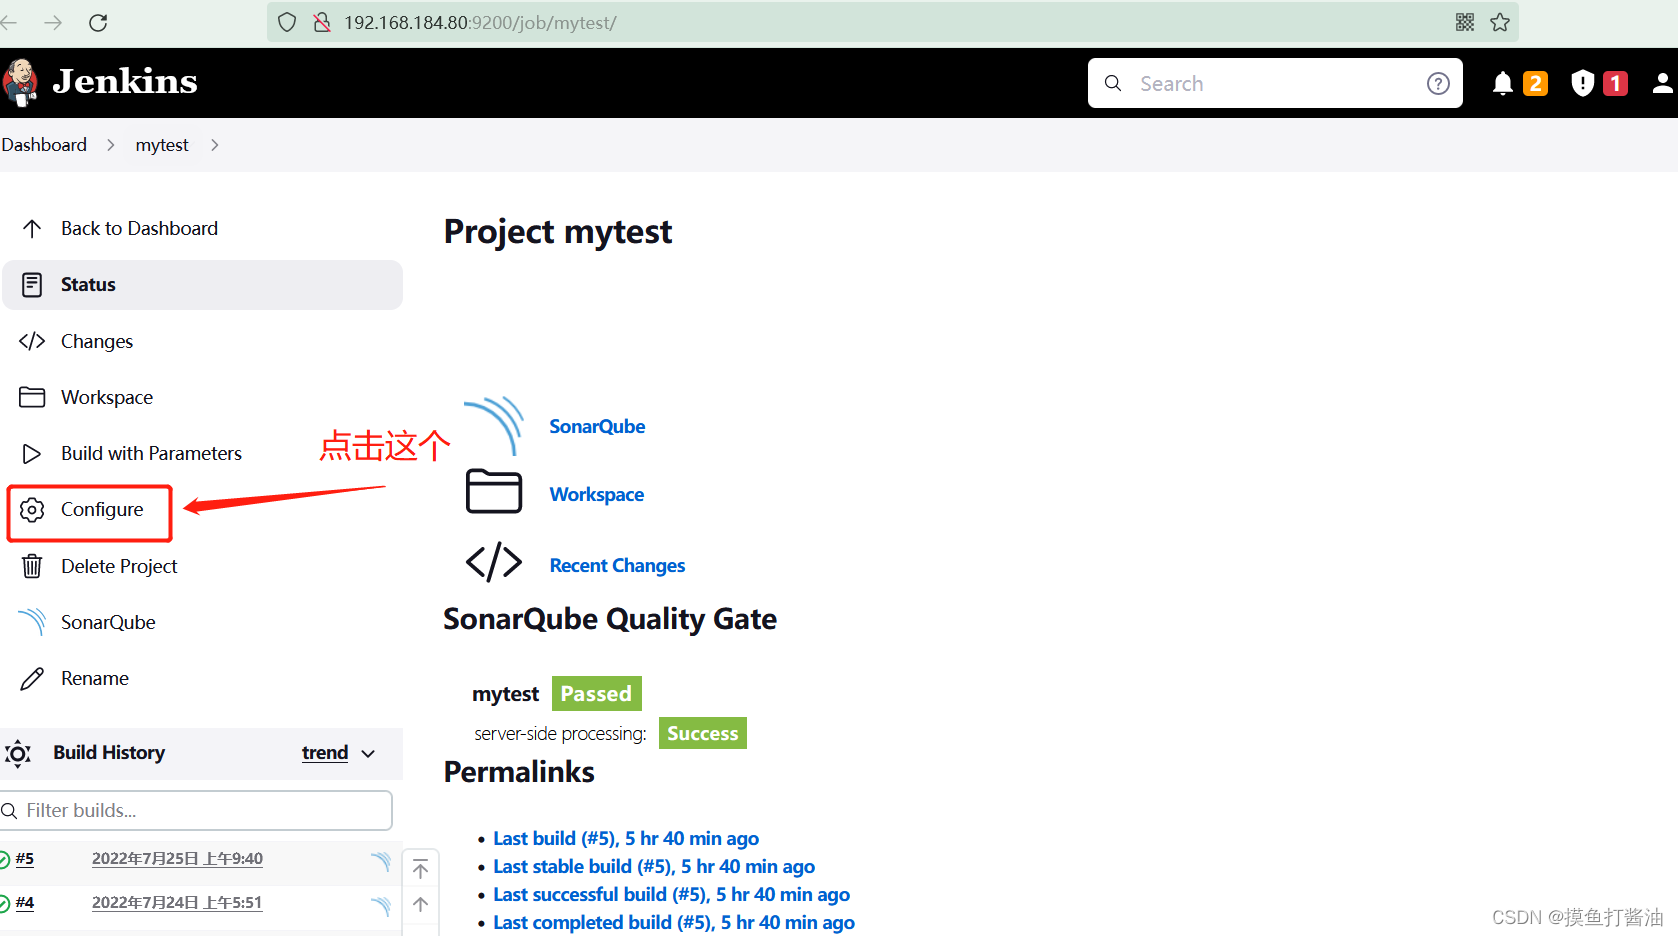Open notifications bell icon
1678x936 pixels.
pyautogui.click(x=1502, y=83)
